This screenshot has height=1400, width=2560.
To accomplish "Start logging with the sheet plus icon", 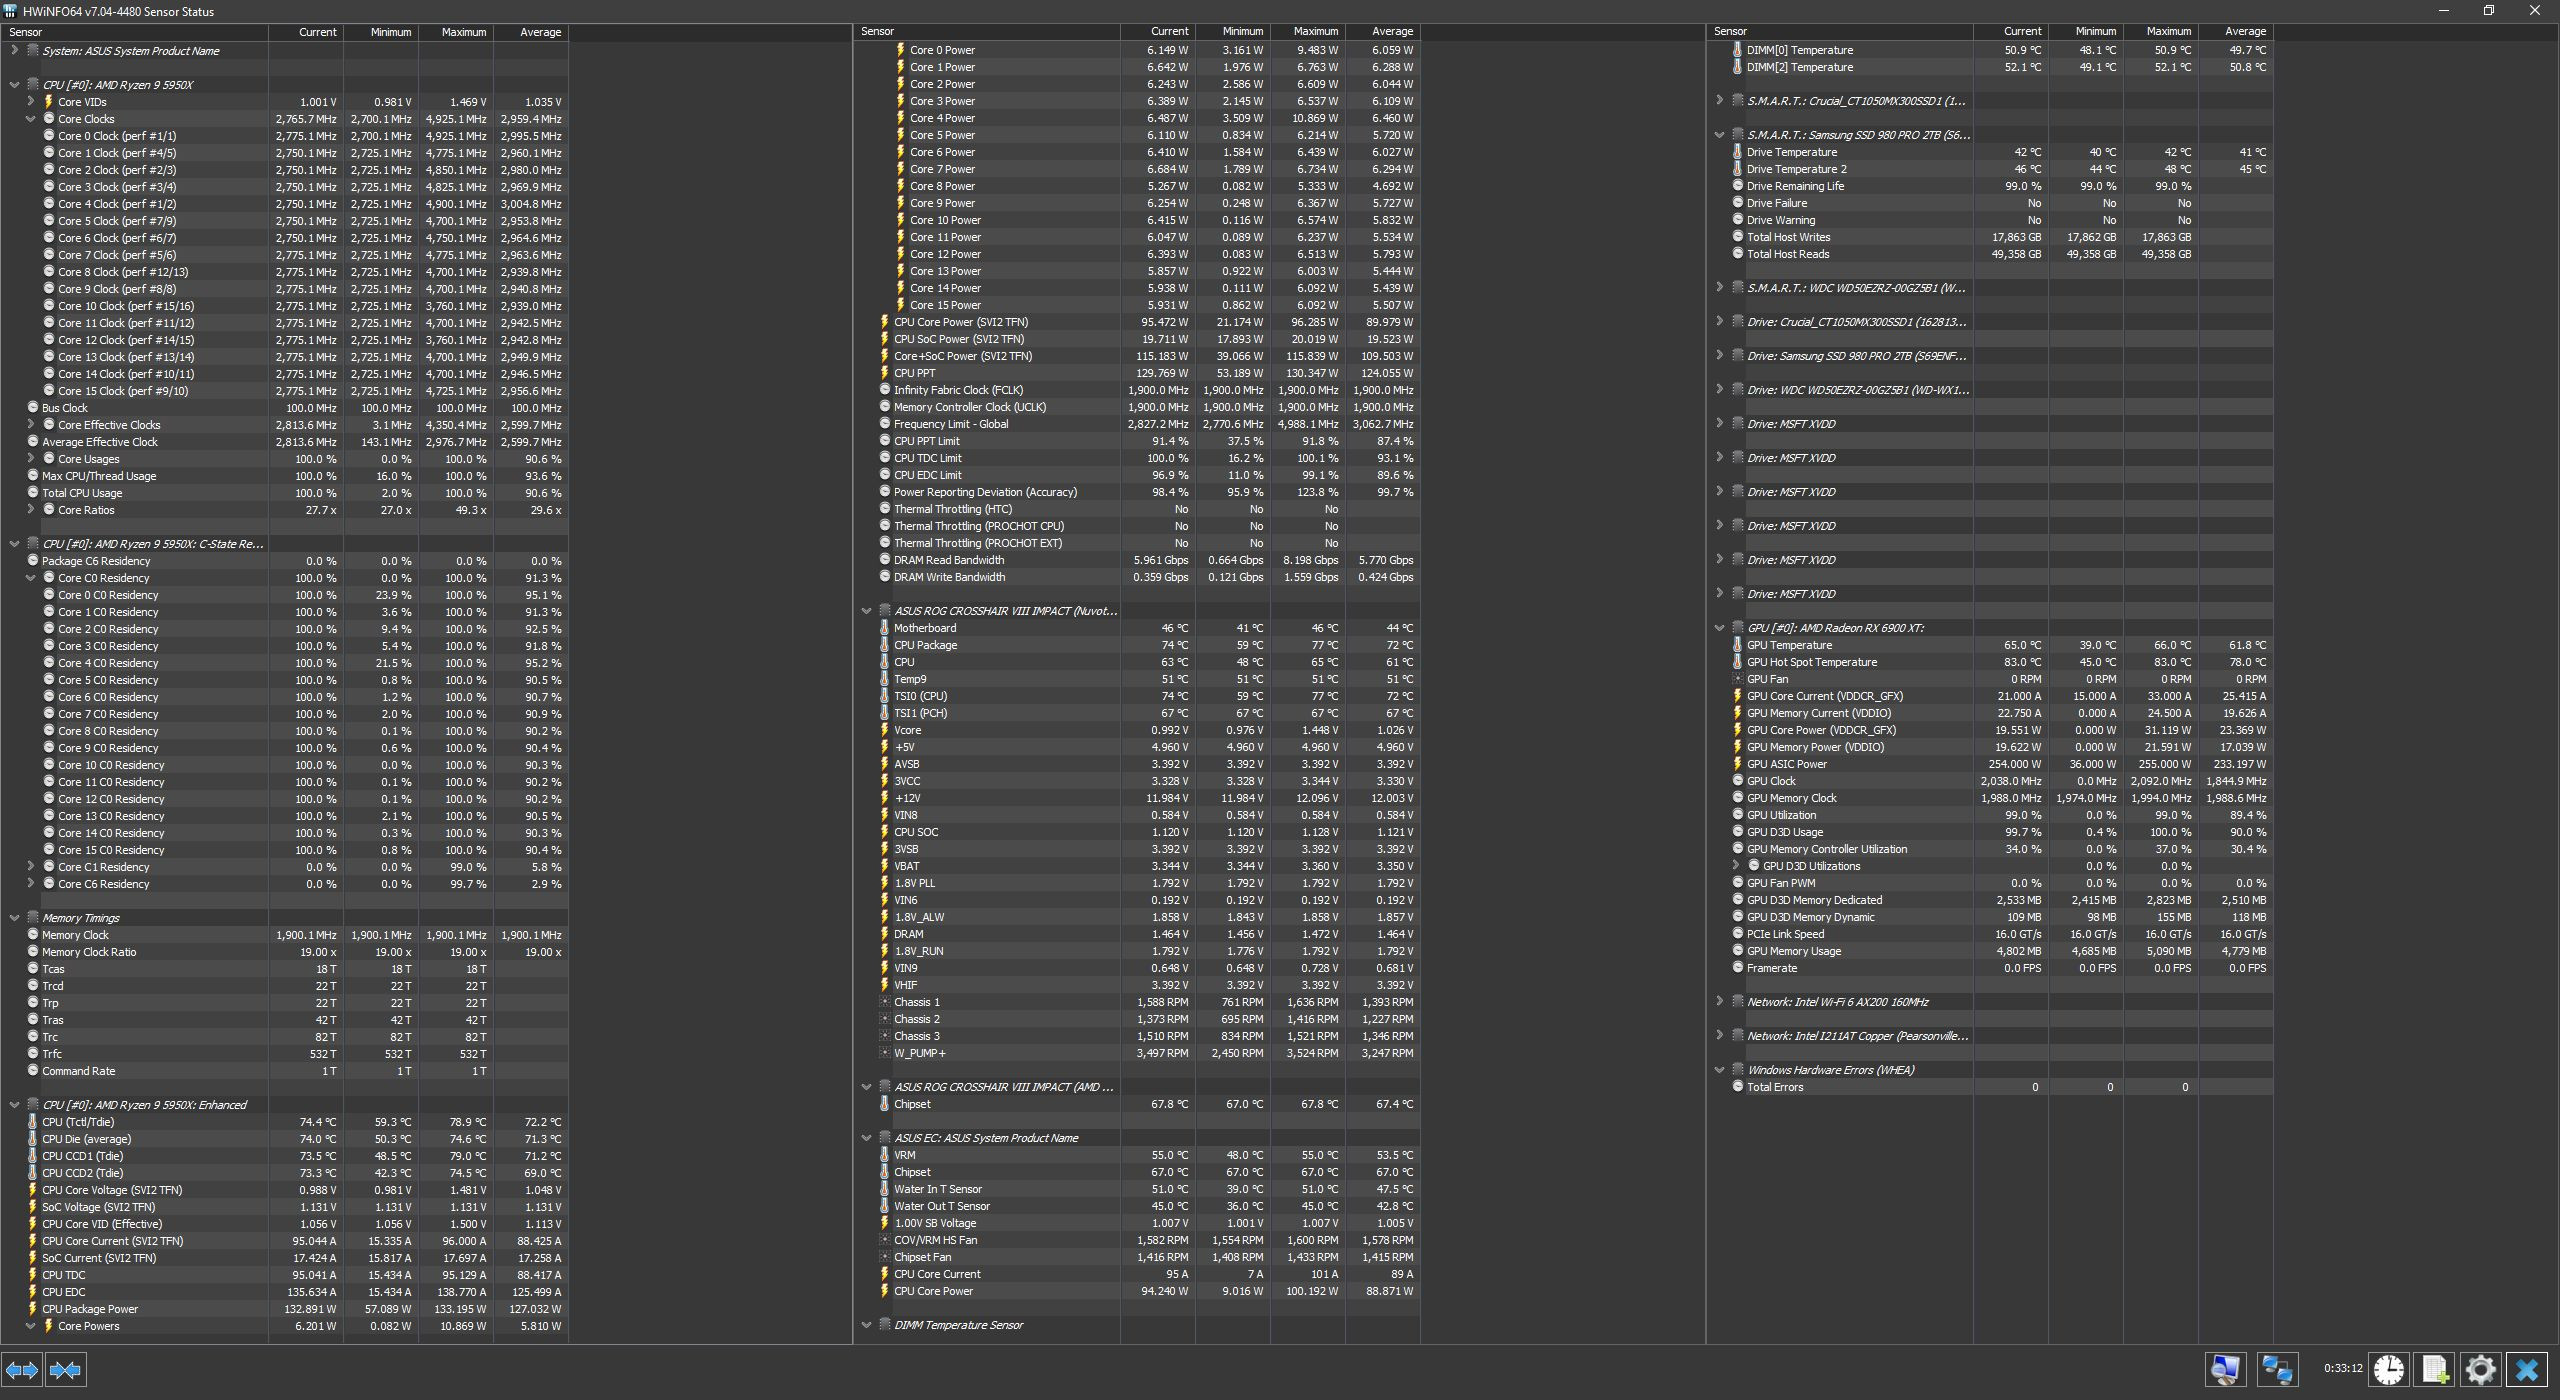I will tap(2435, 1369).
